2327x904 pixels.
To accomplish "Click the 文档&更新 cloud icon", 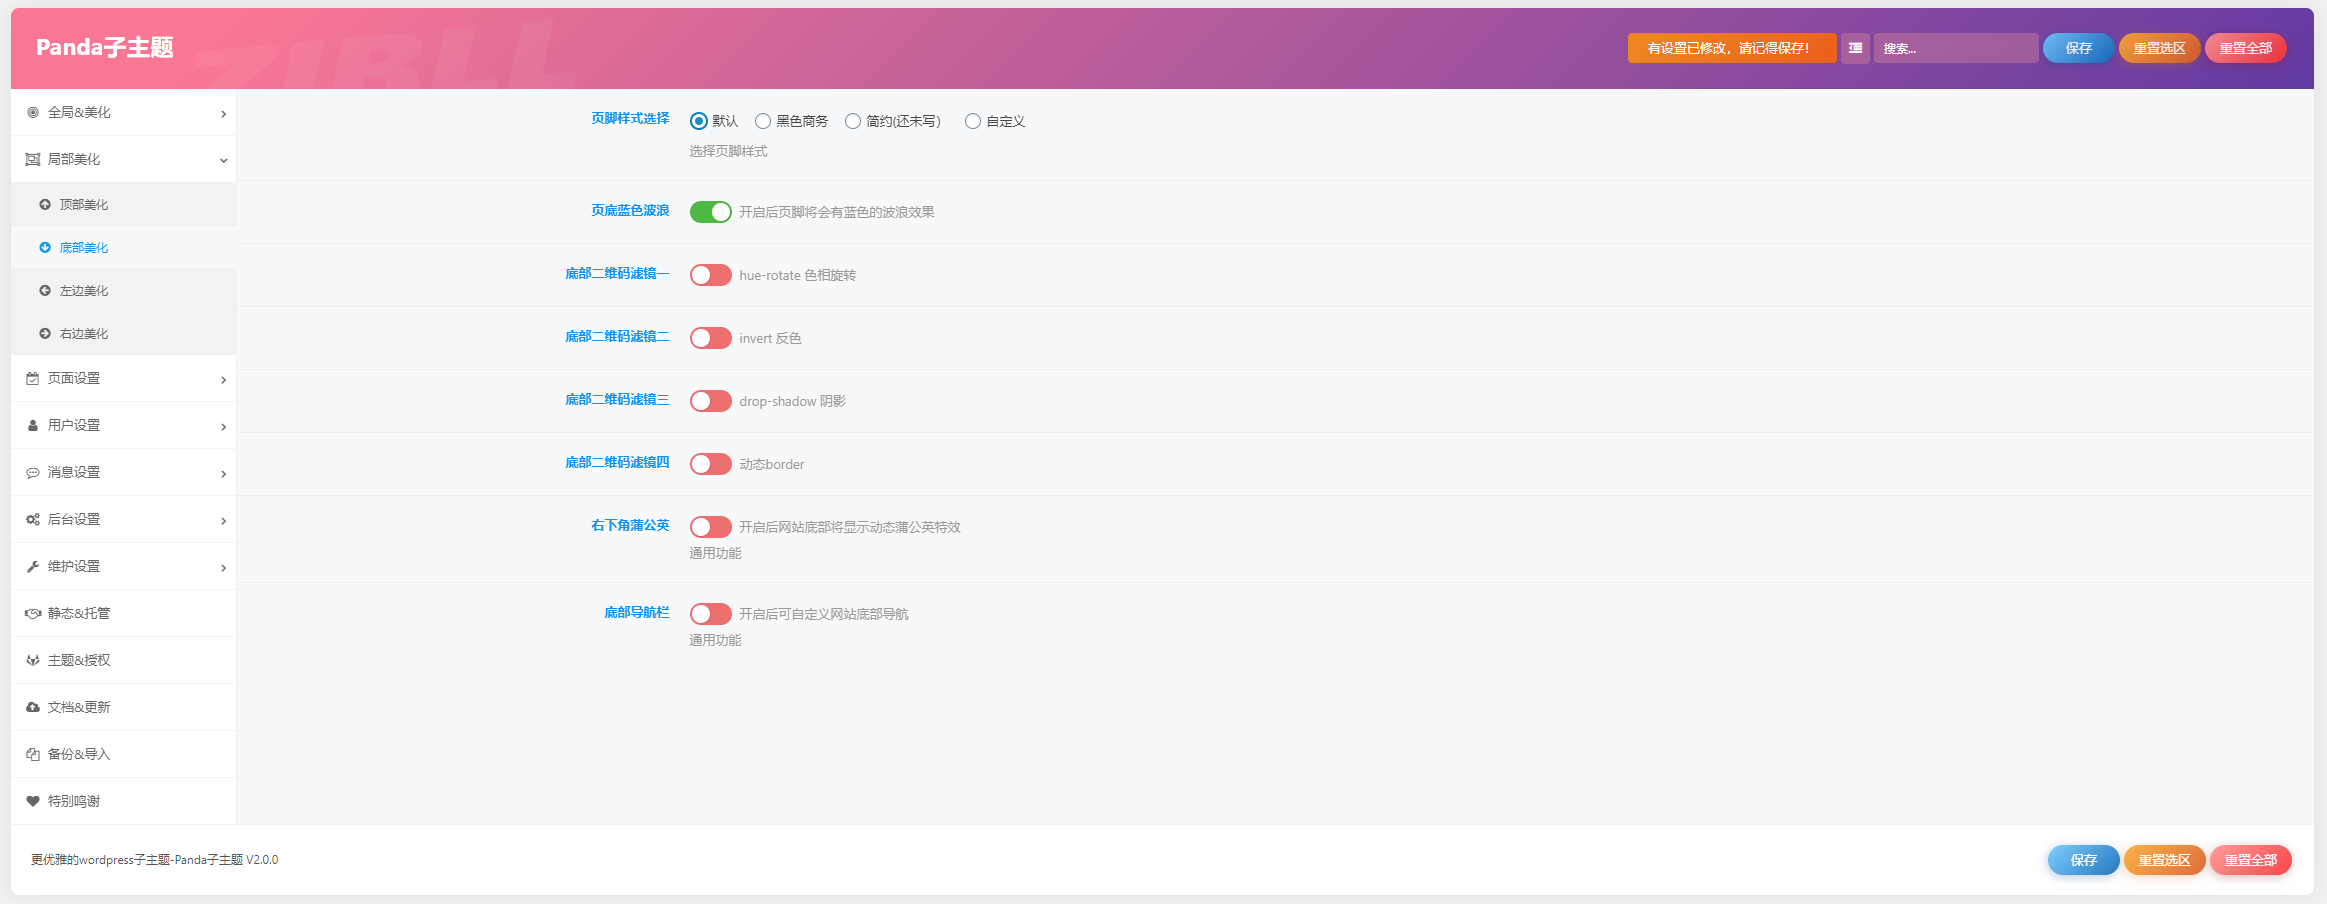I will pyautogui.click(x=33, y=708).
